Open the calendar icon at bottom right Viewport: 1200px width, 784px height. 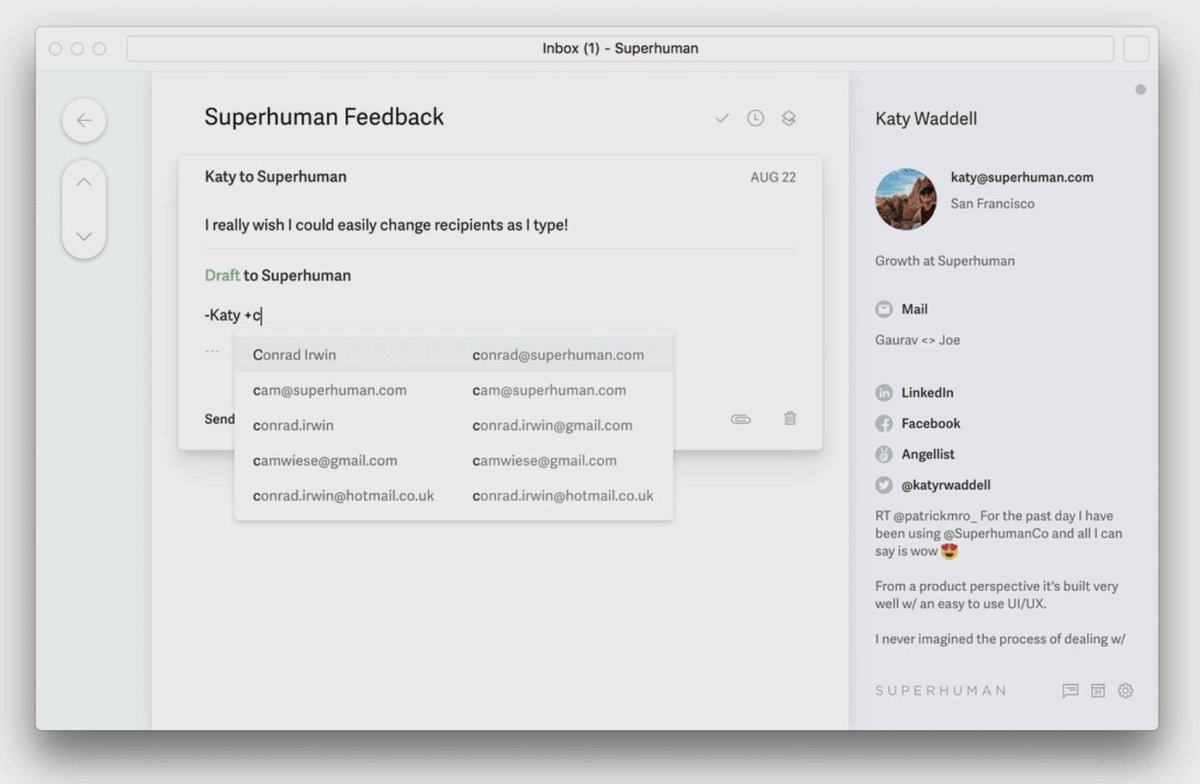(x=1098, y=690)
